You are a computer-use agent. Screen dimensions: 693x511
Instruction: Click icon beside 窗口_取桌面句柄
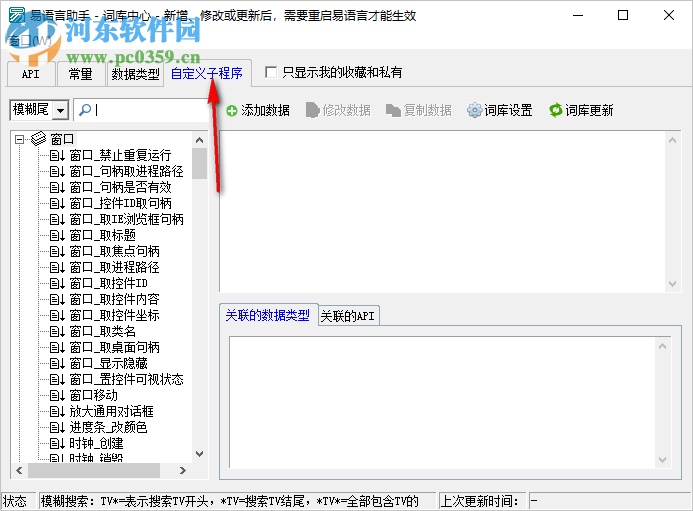point(57,347)
